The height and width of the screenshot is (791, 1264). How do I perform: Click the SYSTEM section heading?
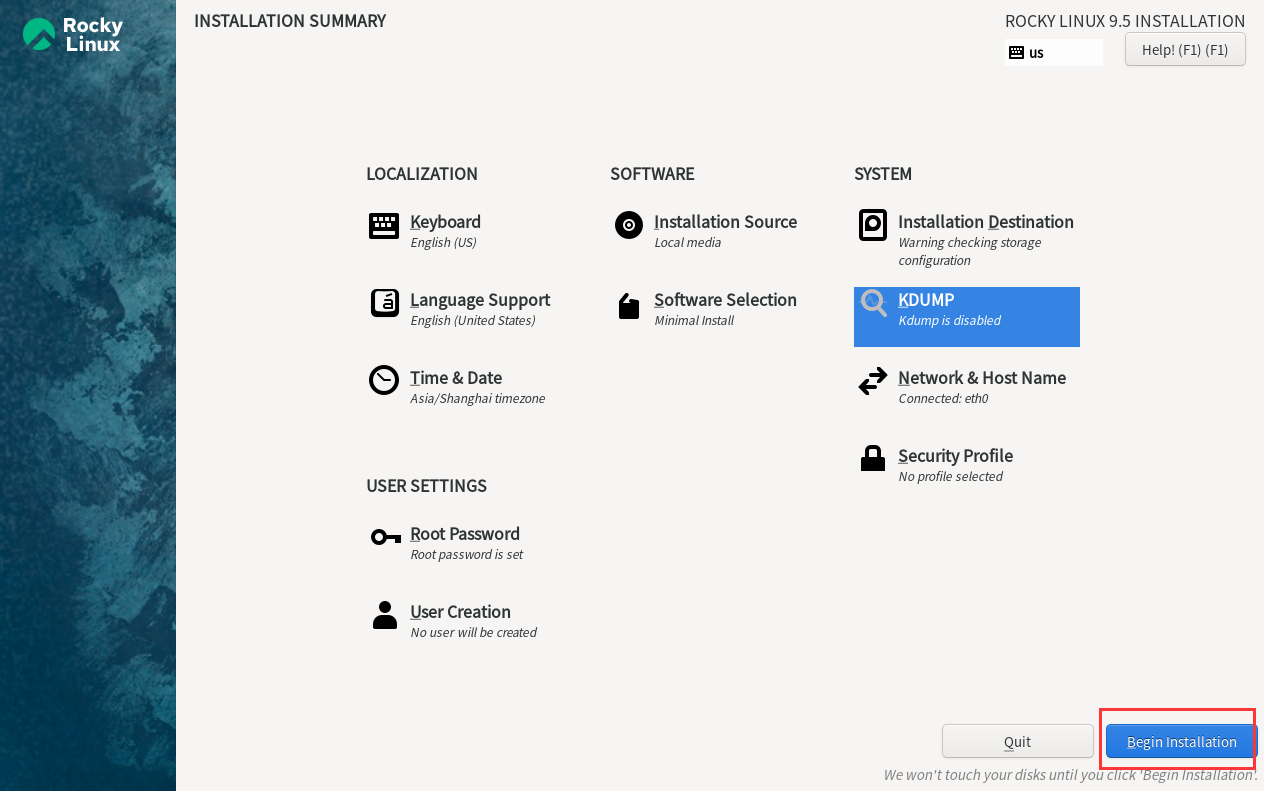click(x=883, y=174)
